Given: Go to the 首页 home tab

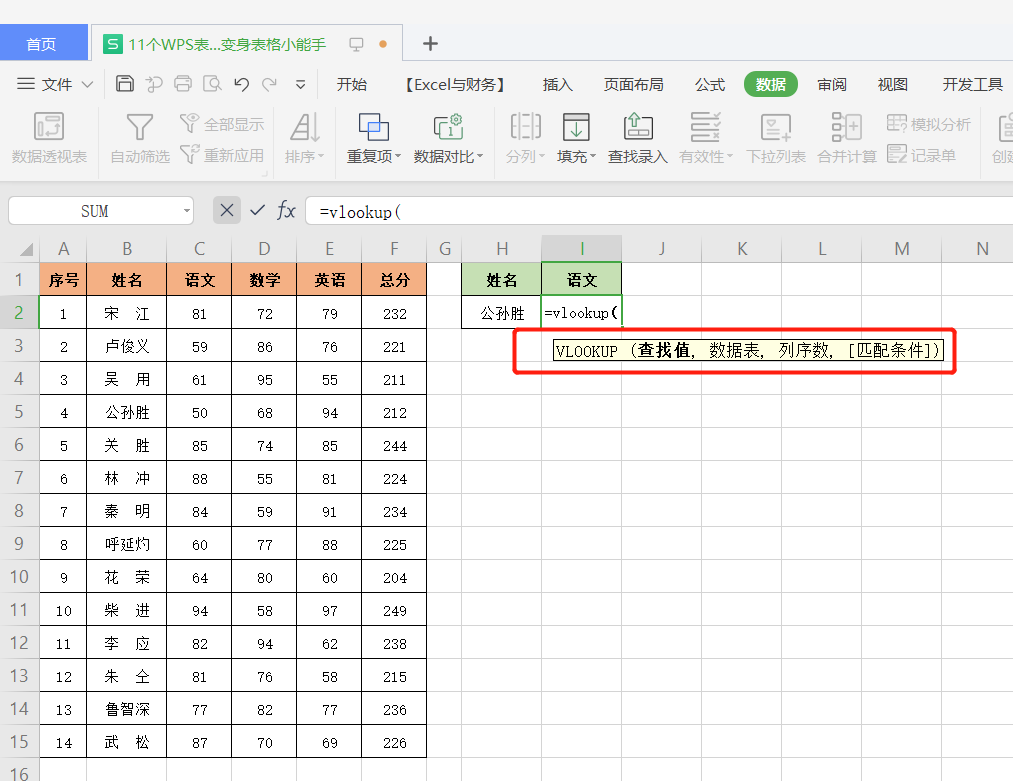Looking at the screenshot, I should (42, 43).
